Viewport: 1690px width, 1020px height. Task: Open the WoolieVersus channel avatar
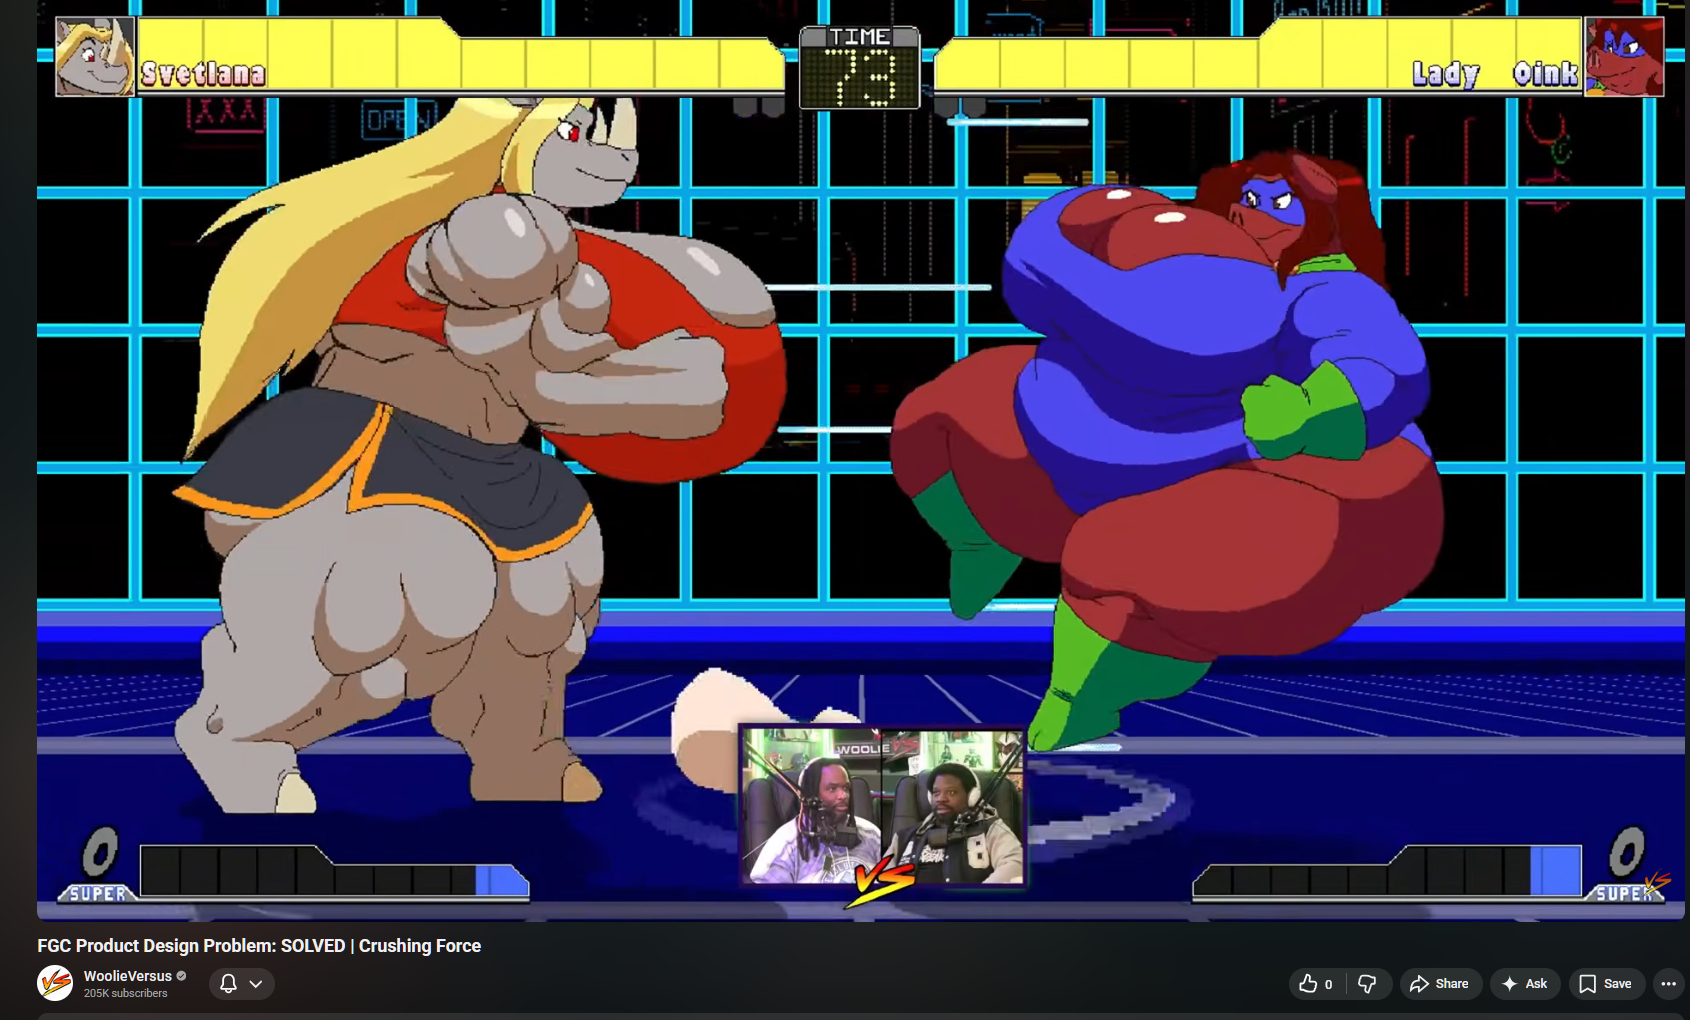point(55,983)
